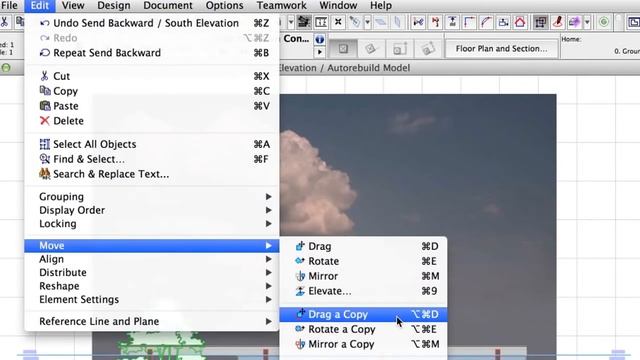Choose Repeat Send Backward
640x360 pixels.
click(x=152, y=53)
